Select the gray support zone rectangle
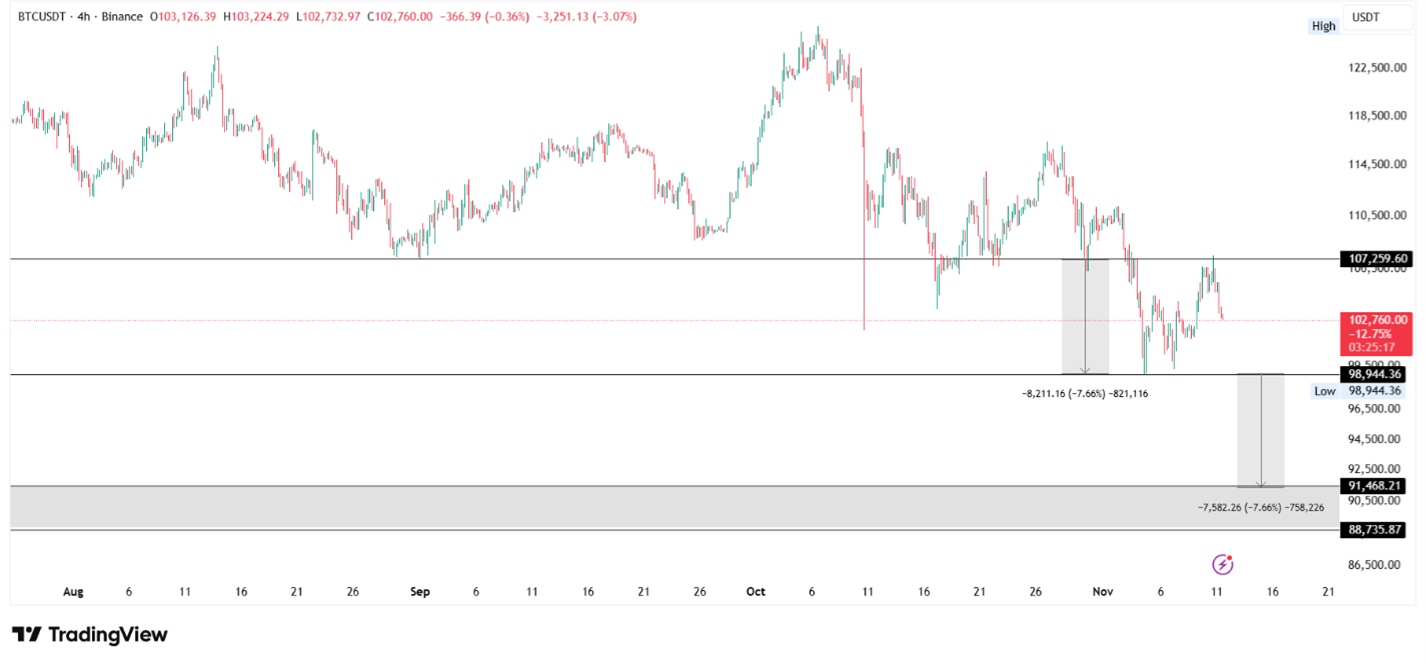 tap(600, 508)
